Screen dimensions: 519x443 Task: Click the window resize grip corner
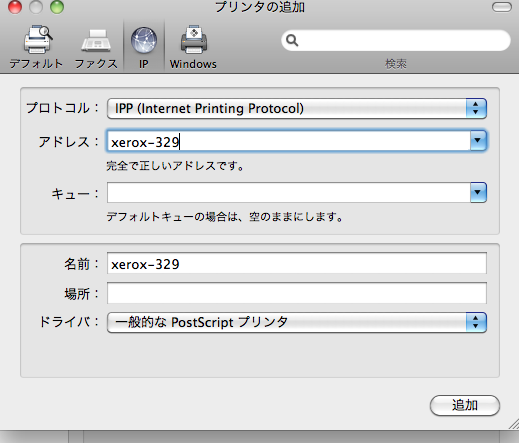(x=514, y=424)
